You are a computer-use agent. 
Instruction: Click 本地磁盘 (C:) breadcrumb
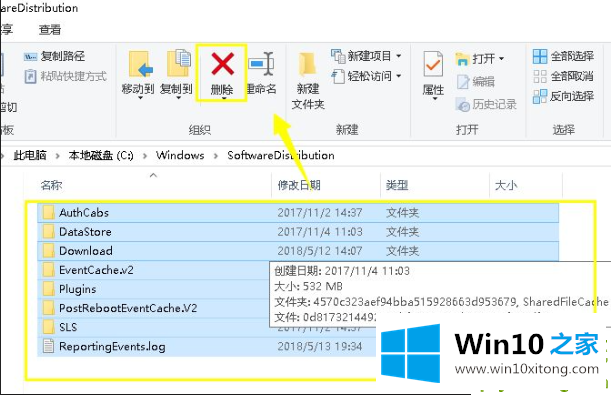pyautogui.click(x=101, y=155)
